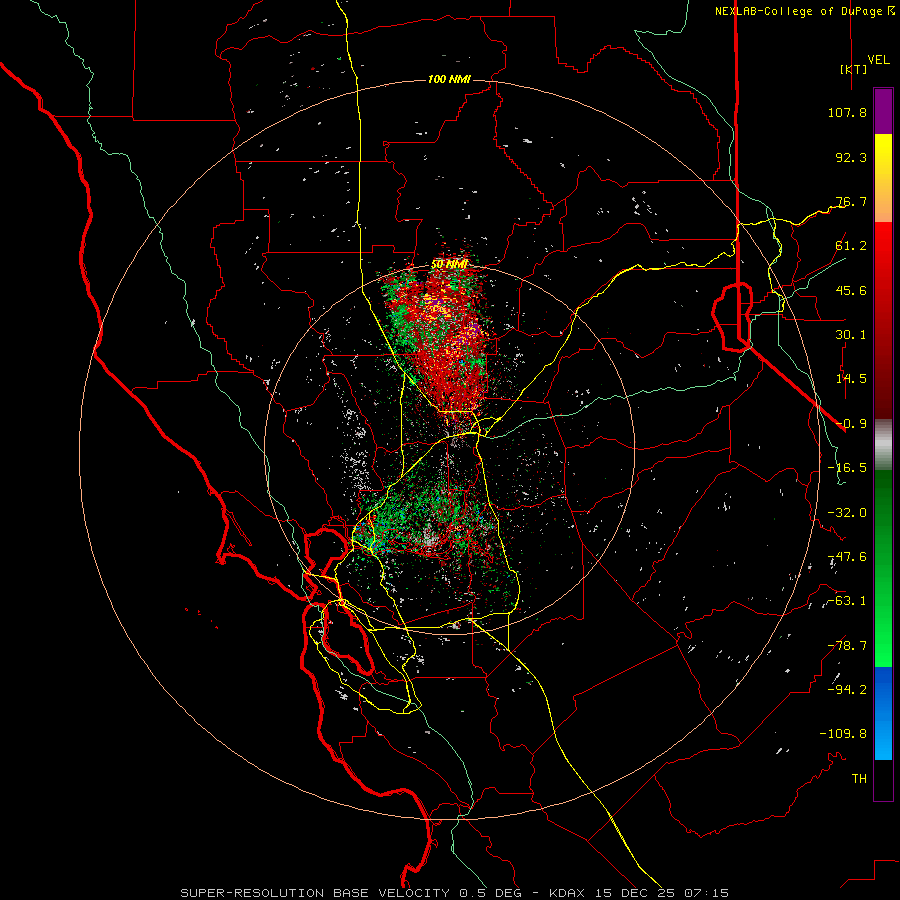900x900 pixels.
Task: Click the 107.8 velocity scale value
Action: point(847,112)
